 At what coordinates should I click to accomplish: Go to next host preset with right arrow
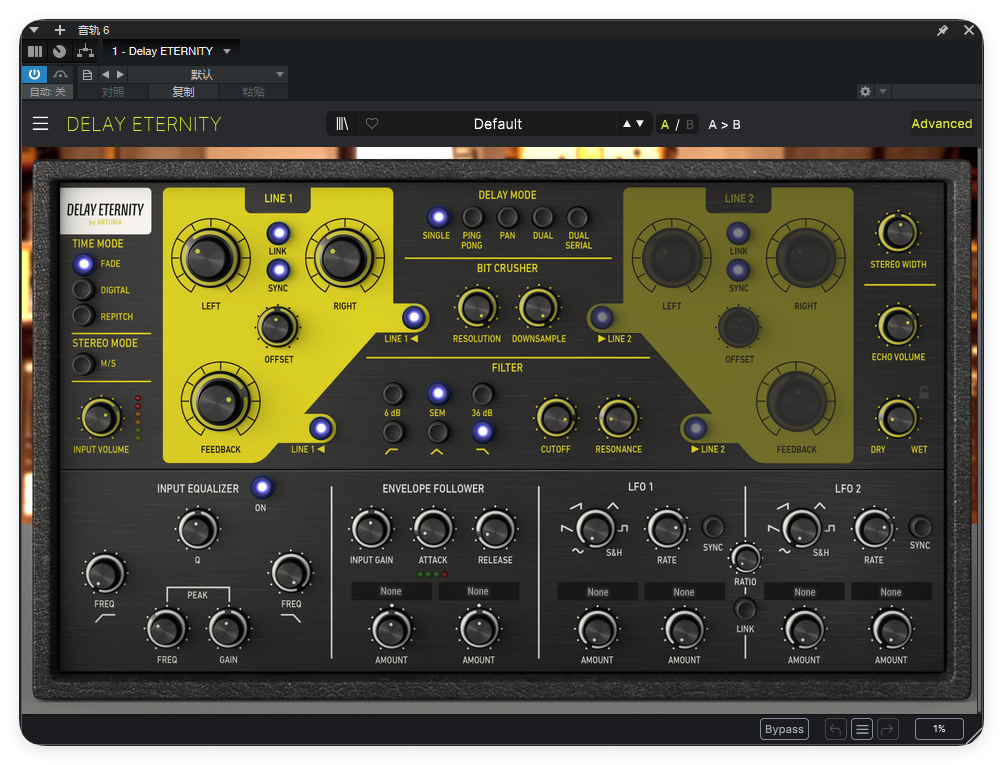click(120, 75)
